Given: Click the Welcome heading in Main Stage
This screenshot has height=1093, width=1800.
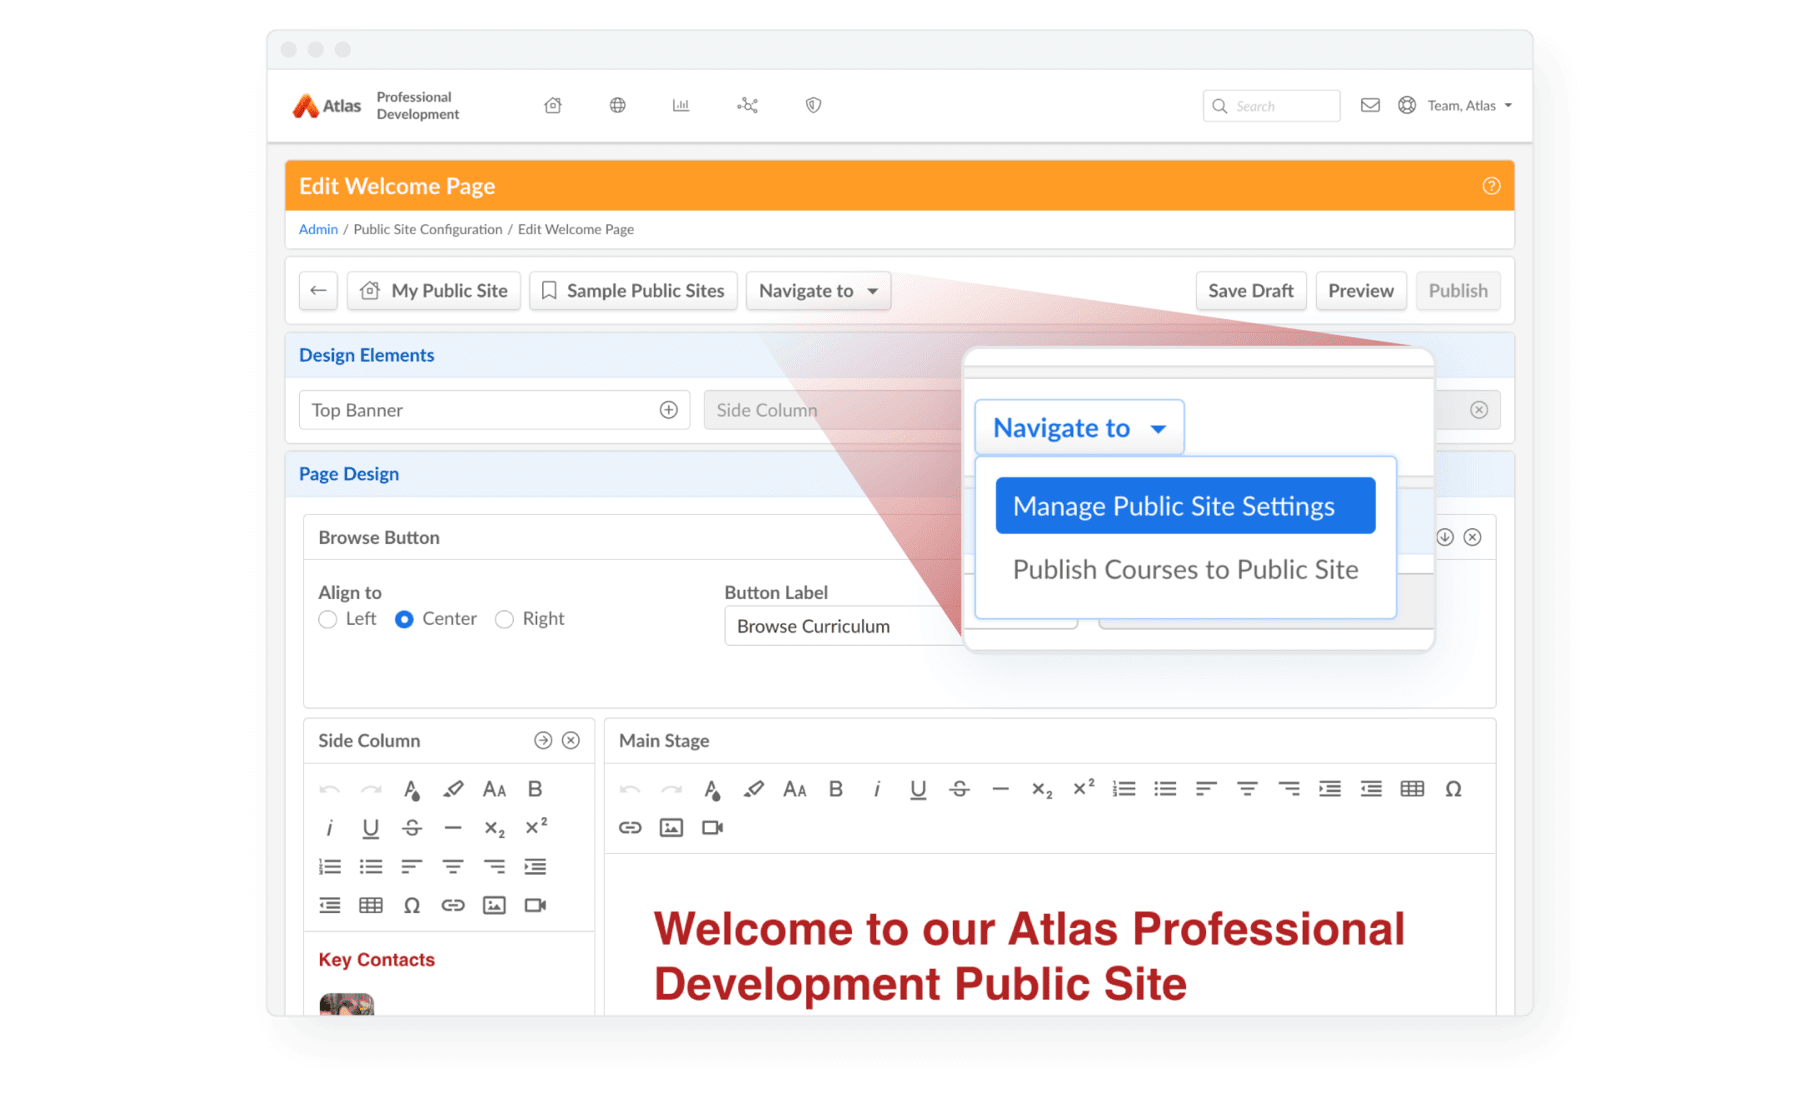Looking at the screenshot, I should coord(1029,956).
